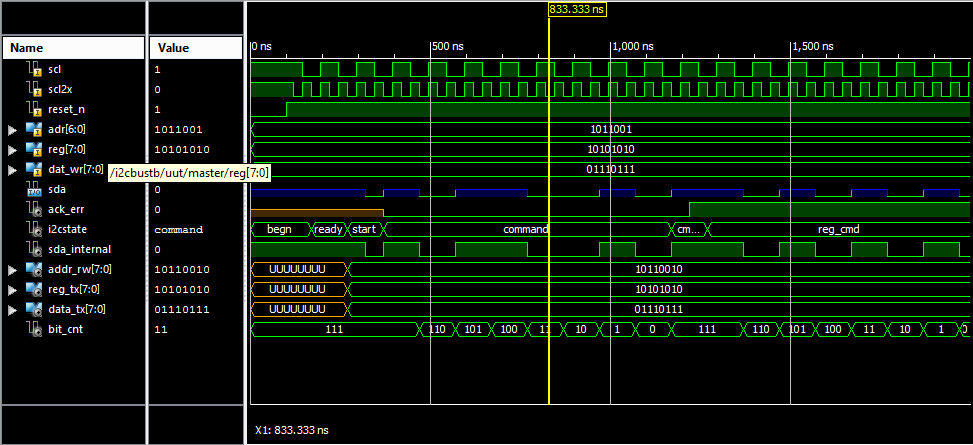Click the 'start' state in i2cstate waveform

click(x=364, y=230)
